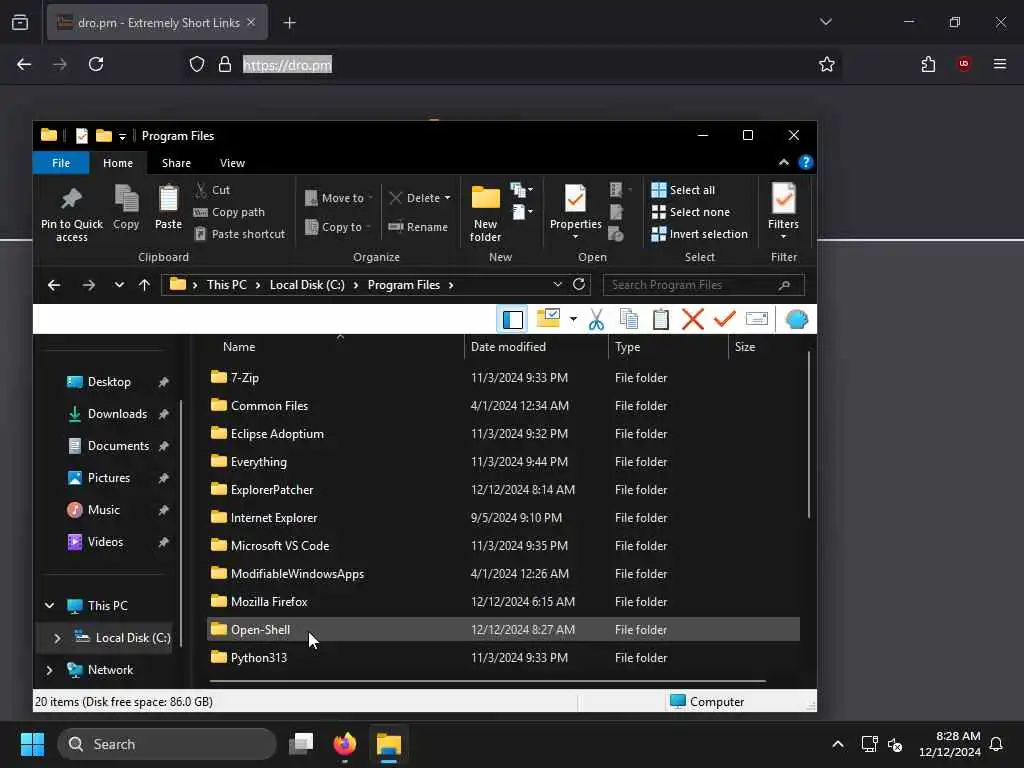Click Select none in the ribbon
This screenshot has height=768, width=1024.
point(691,212)
